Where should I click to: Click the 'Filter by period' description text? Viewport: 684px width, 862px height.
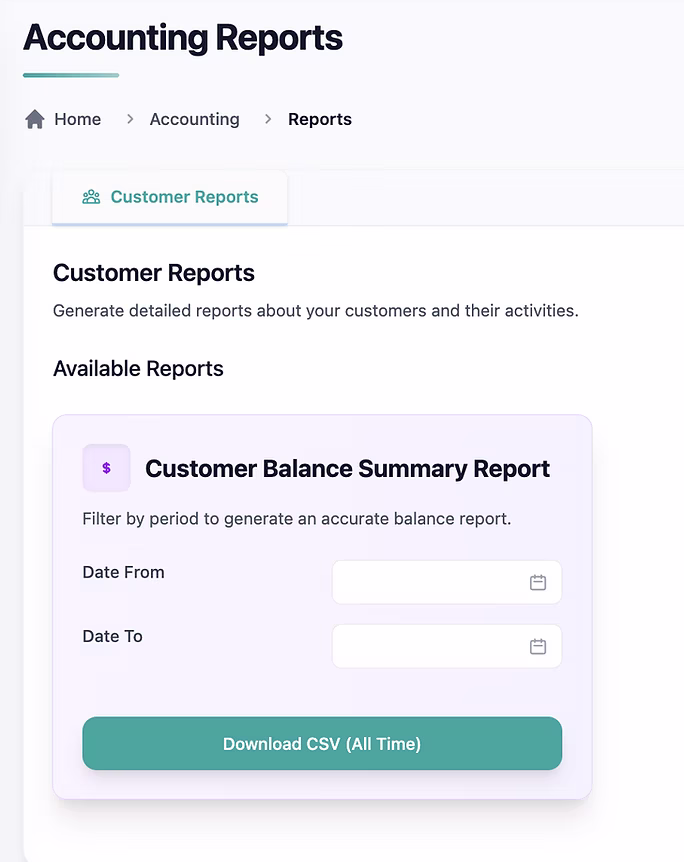point(297,519)
